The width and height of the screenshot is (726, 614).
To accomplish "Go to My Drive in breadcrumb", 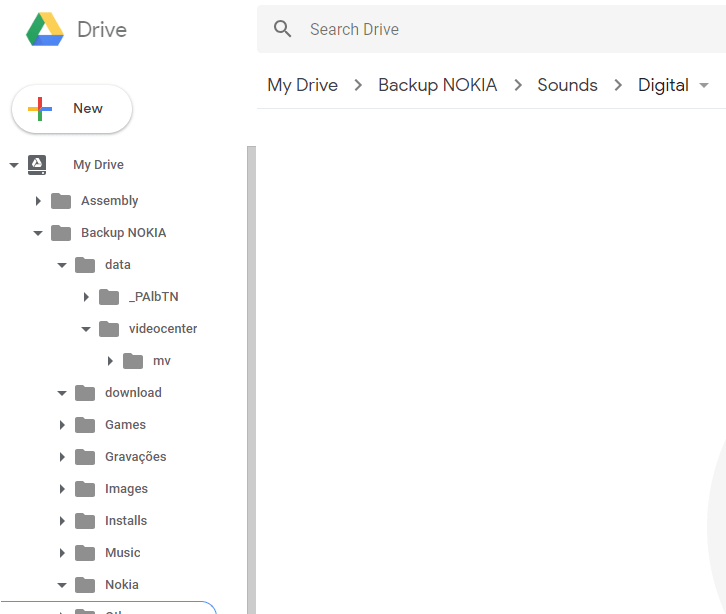I will pyautogui.click(x=303, y=85).
